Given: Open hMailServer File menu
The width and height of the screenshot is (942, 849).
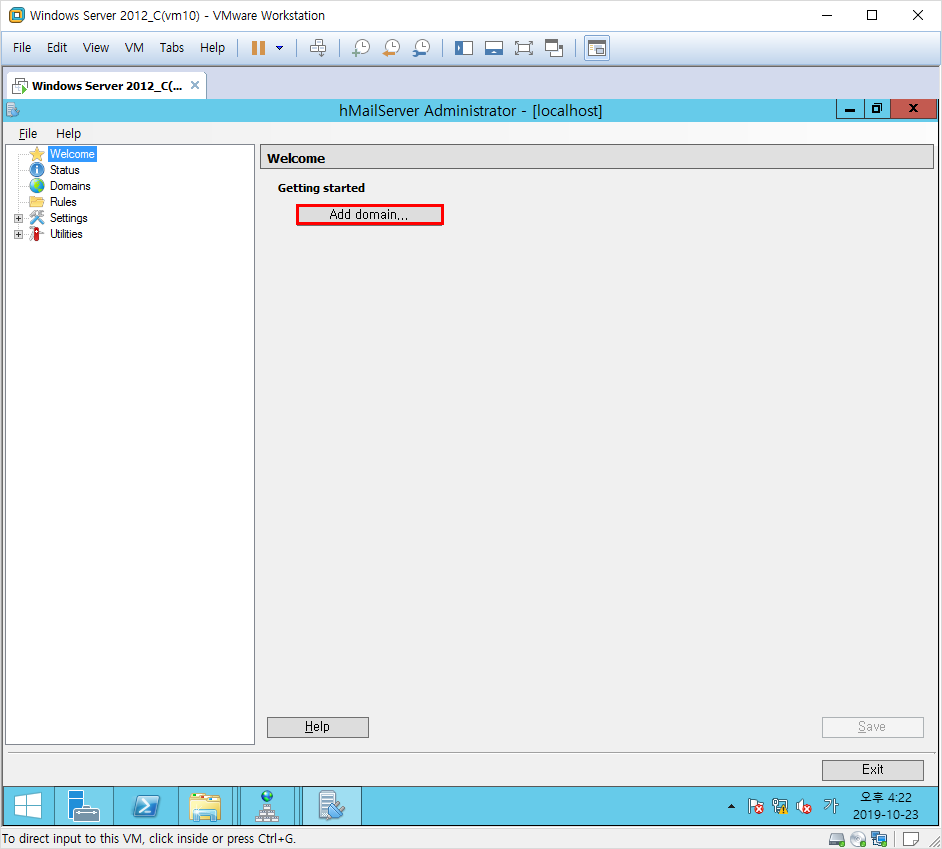Looking at the screenshot, I should tap(28, 133).
